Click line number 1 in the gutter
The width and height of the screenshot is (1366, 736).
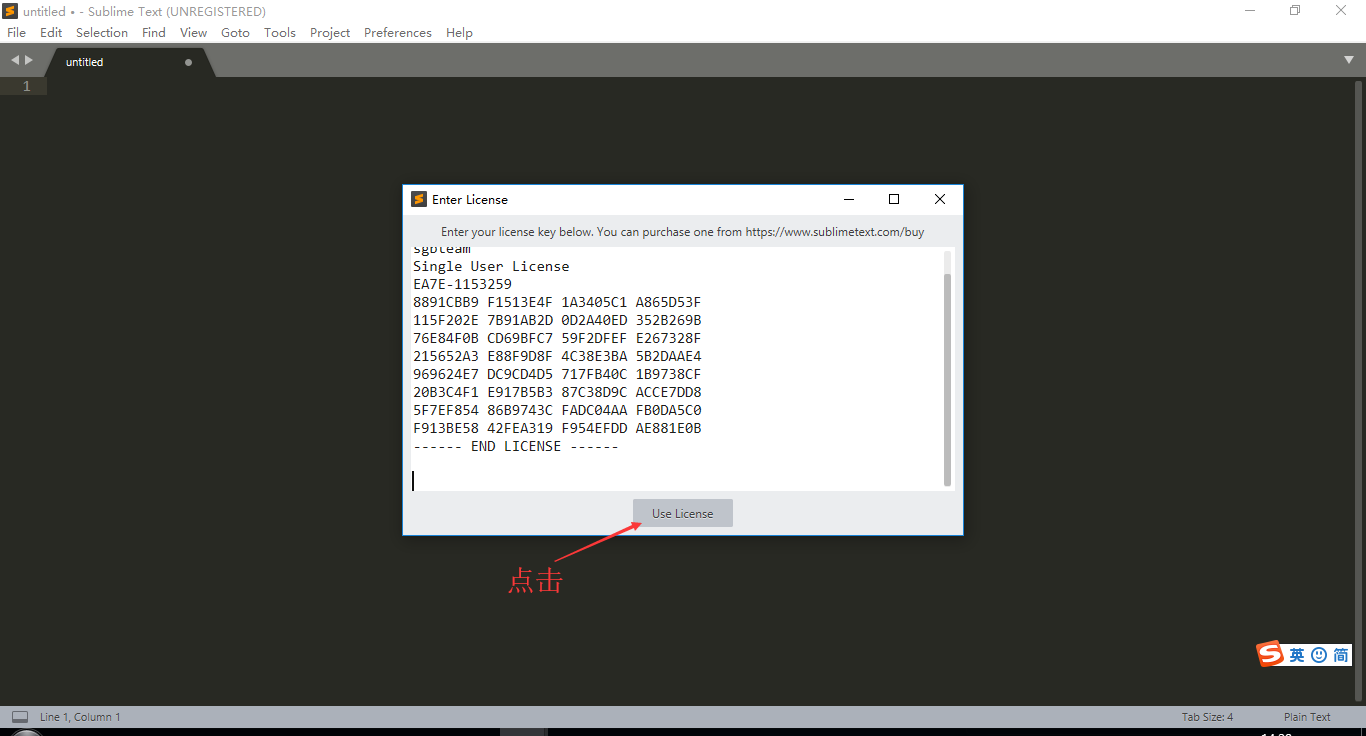point(27,86)
